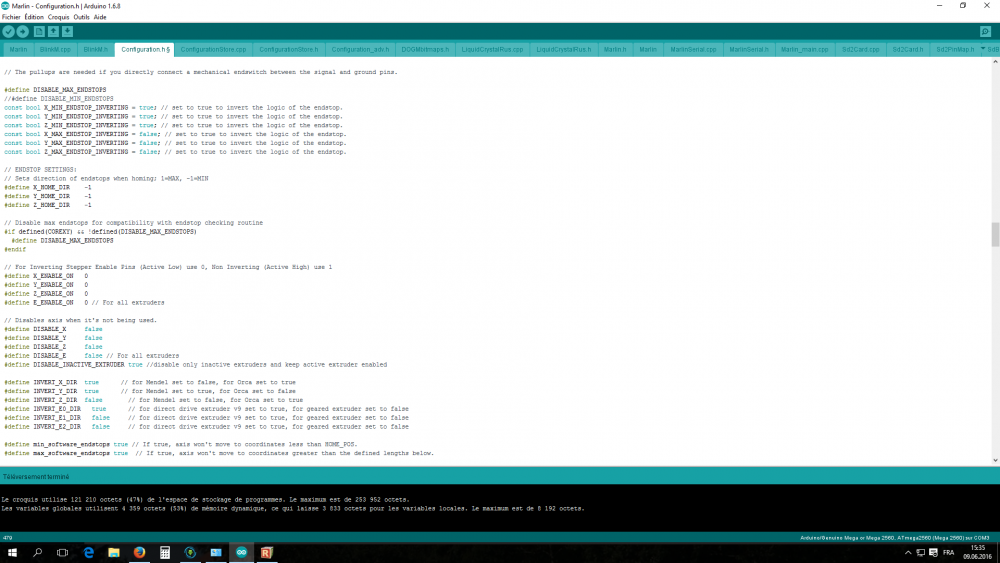The image size is (1000, 563).
Task: Click the Arduino icon in the taskbar
Action: coord(242,552)
